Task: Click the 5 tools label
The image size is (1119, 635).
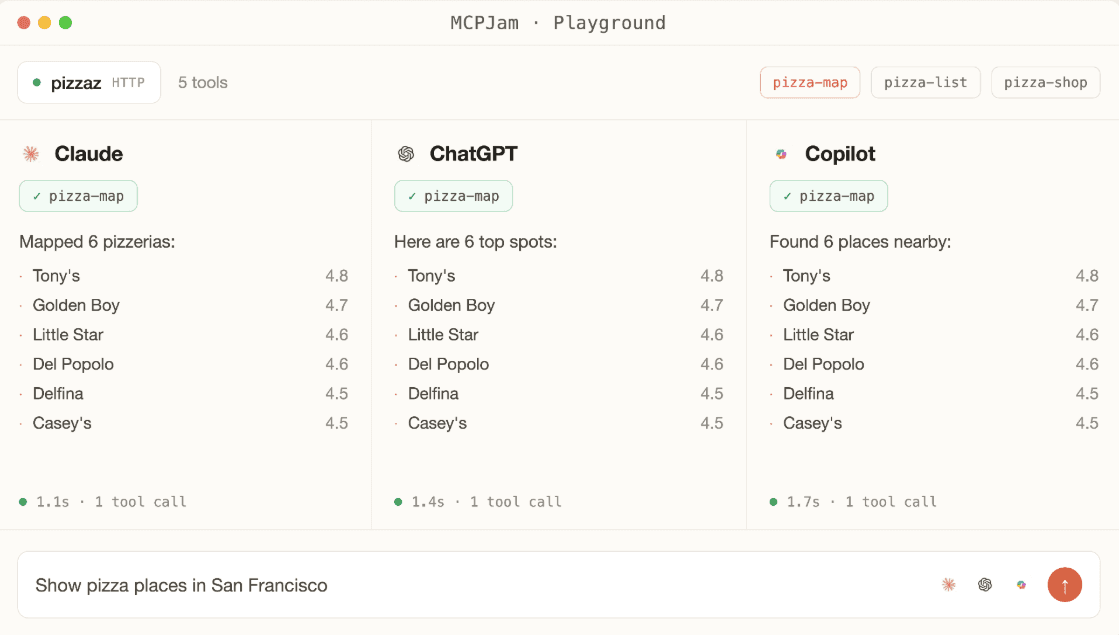Action: point(203,83)
